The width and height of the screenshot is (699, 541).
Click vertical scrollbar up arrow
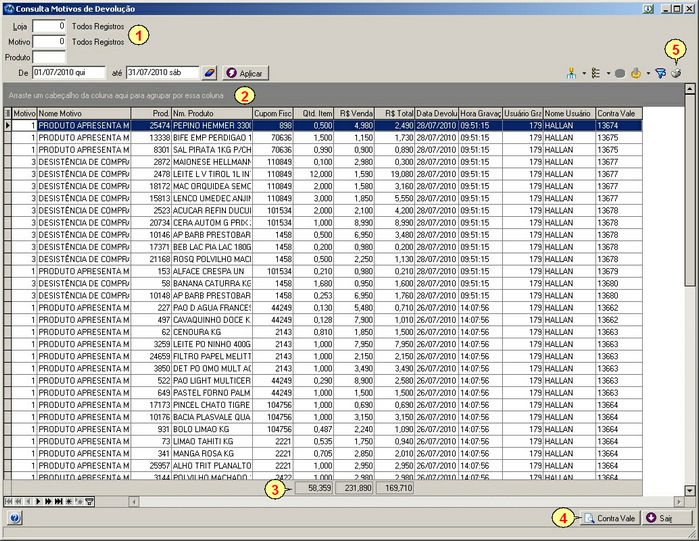point(690,88)
